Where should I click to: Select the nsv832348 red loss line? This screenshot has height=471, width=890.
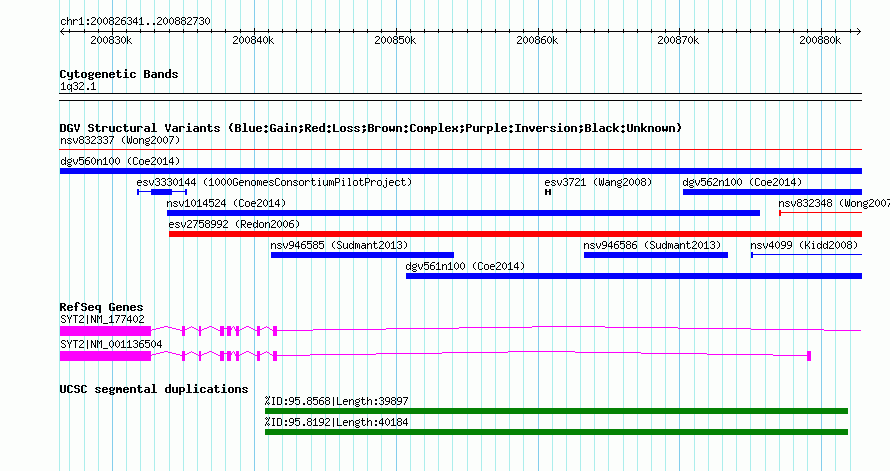[x=821, y=213]
